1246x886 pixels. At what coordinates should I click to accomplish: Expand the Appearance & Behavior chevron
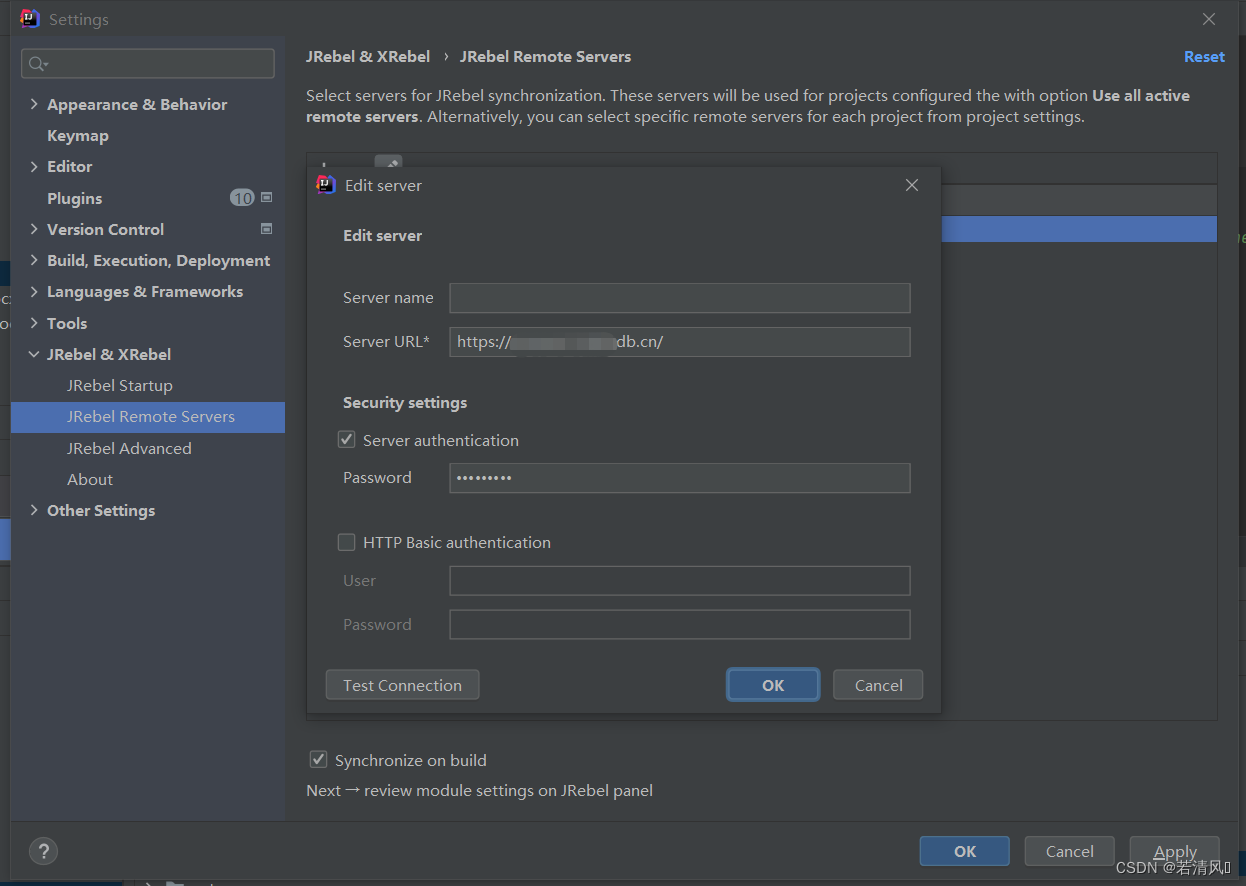coord(34,104)
